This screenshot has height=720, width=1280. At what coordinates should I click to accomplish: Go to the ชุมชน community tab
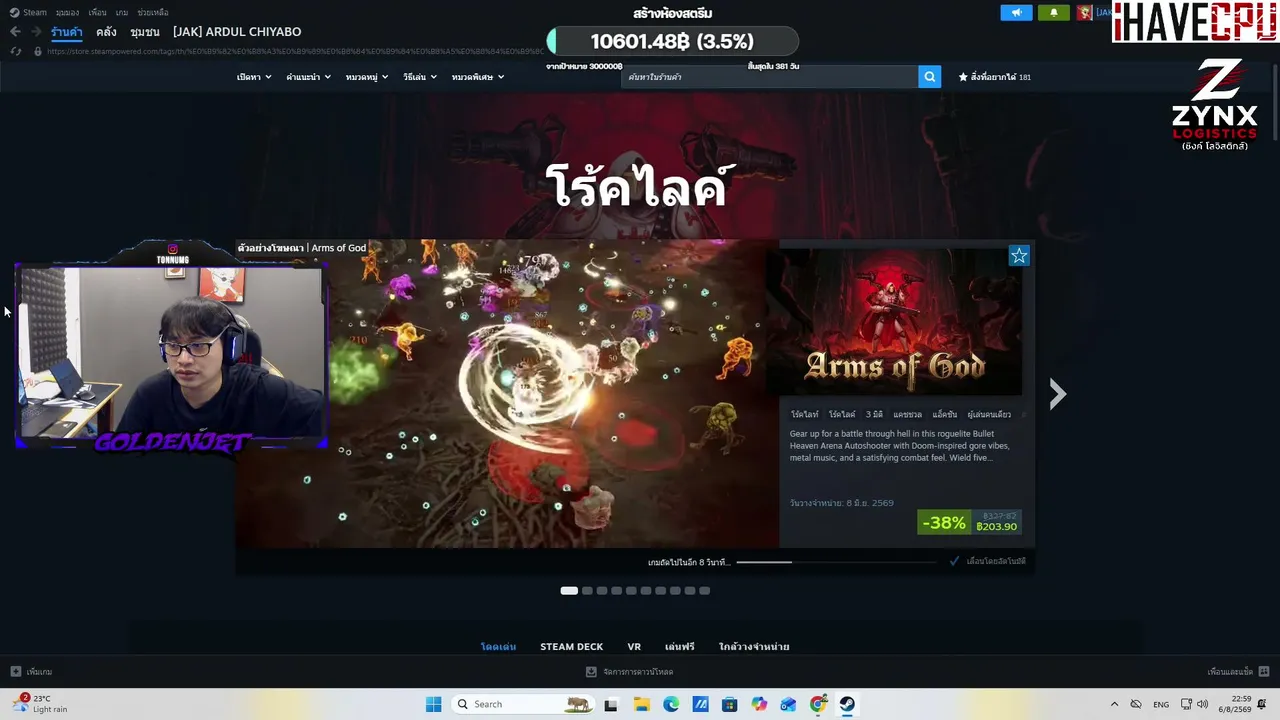pyautogui.click(x=145, y=32)
